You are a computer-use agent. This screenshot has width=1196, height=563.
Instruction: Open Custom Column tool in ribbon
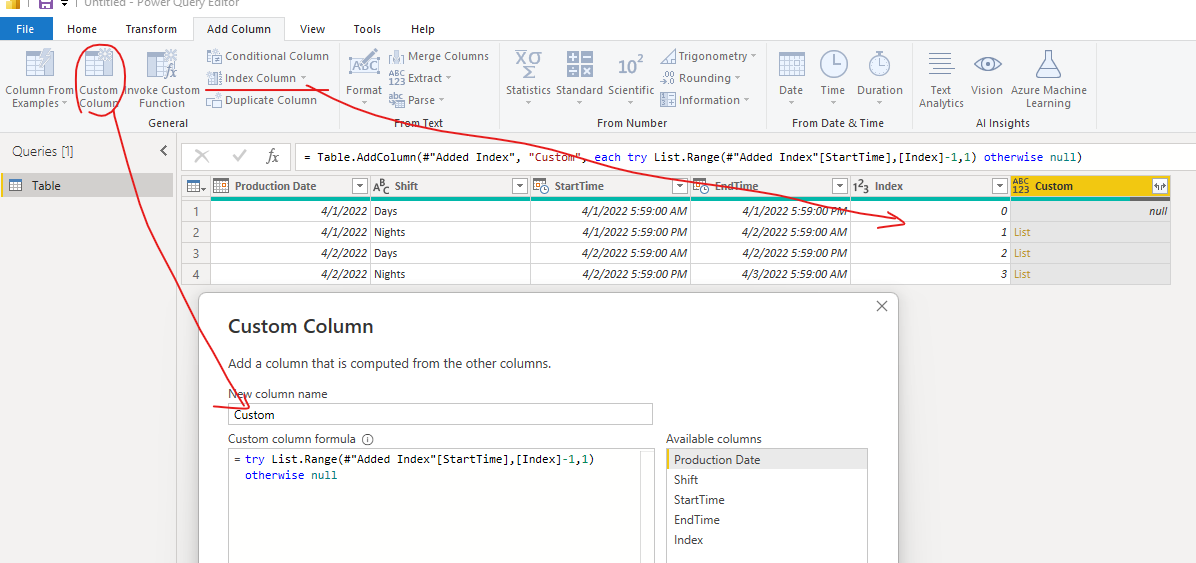click(x=99, y=79)
